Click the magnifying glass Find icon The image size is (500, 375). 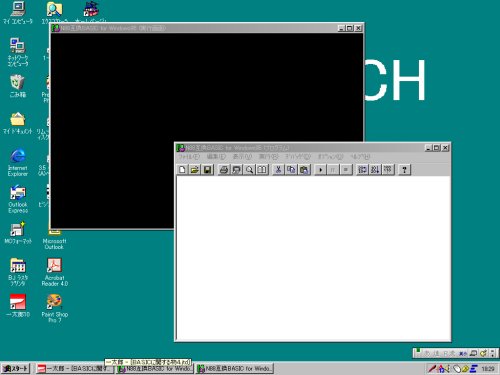click(249, 170)
